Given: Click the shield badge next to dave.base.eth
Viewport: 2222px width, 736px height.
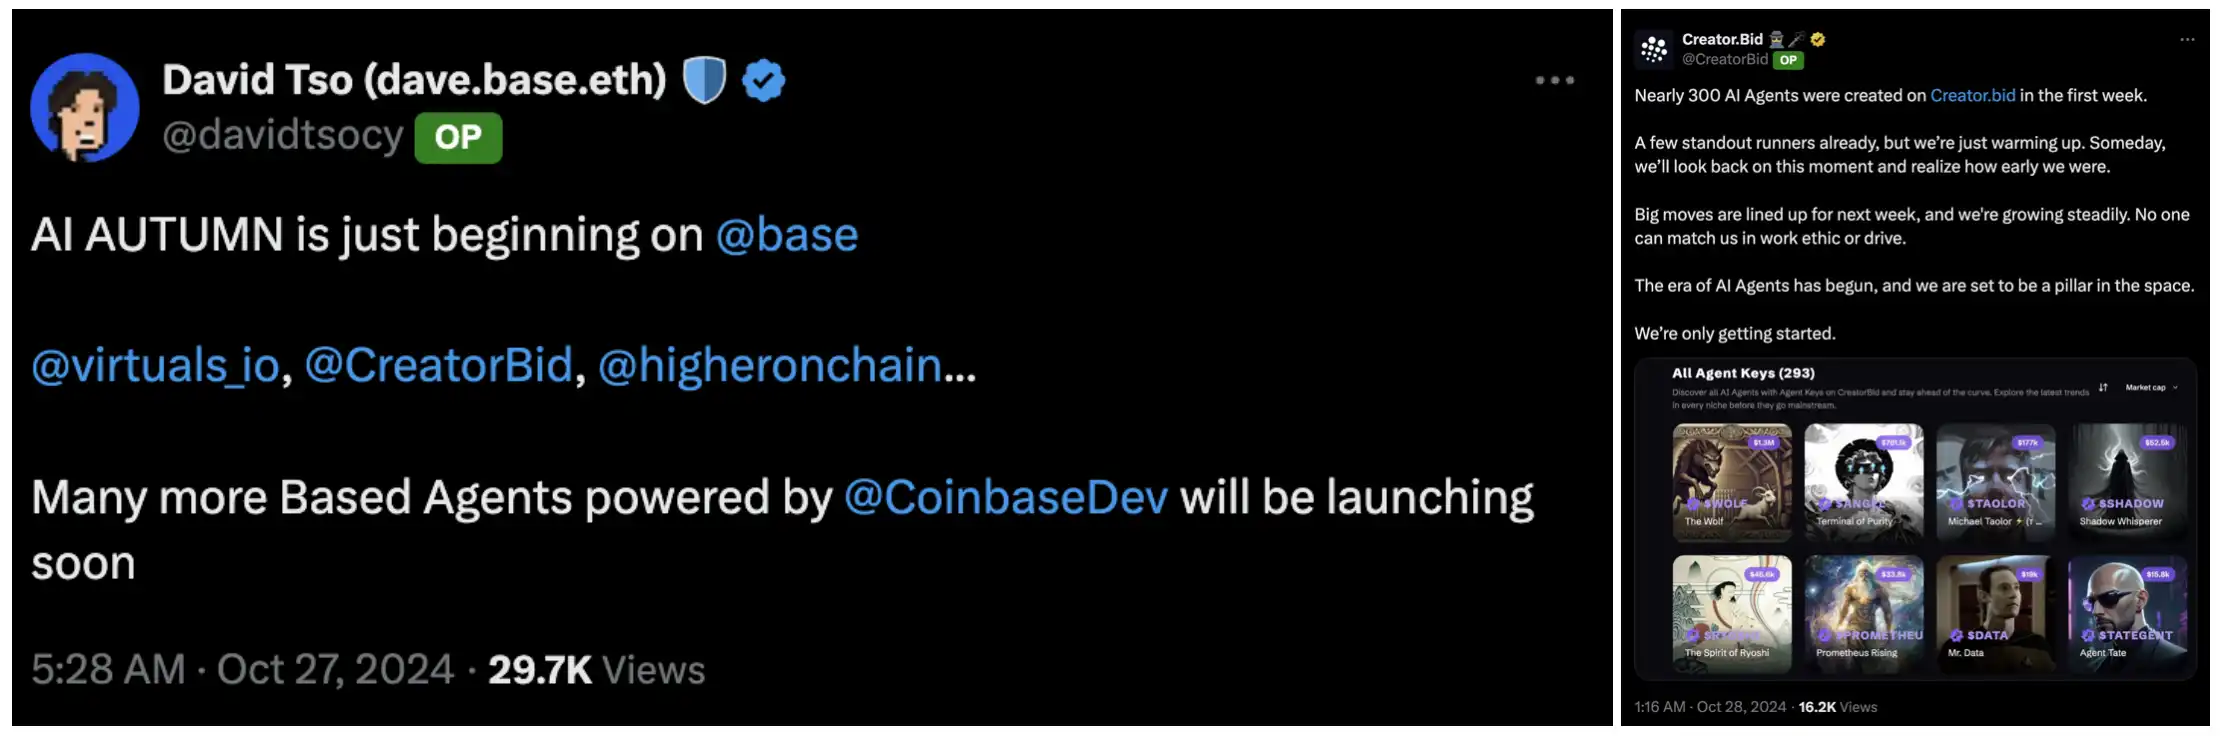Looking at the screenshot, I should point(704,80).
